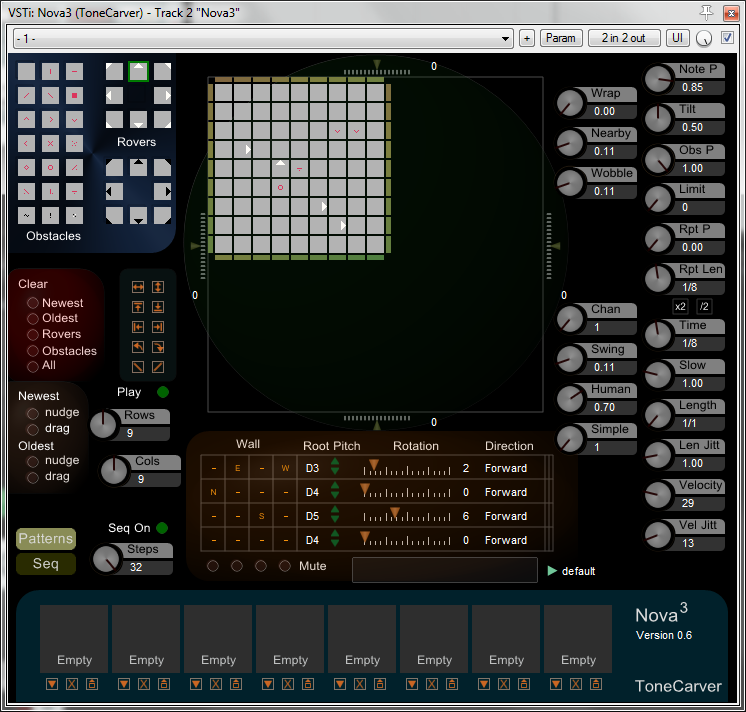The height and width of the screenshot is (712, 746).
Task: Expand the default preset menu arrow
Action: [x=552, y=571]
